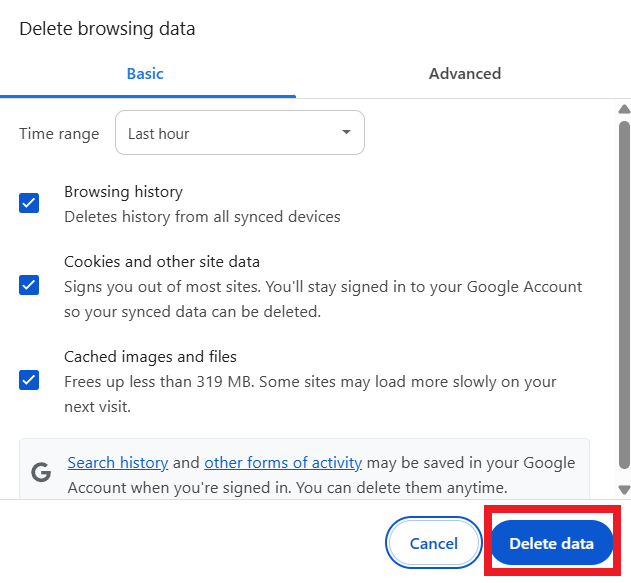
Task: Click the Delete data button
Action: [x=551, y=543]
